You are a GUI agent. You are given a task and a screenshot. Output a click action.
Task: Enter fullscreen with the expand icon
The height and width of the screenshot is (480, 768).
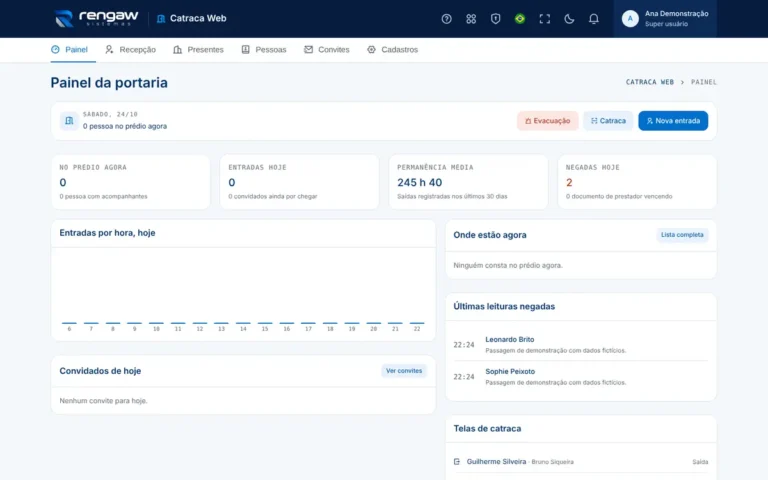pos(544,19)
